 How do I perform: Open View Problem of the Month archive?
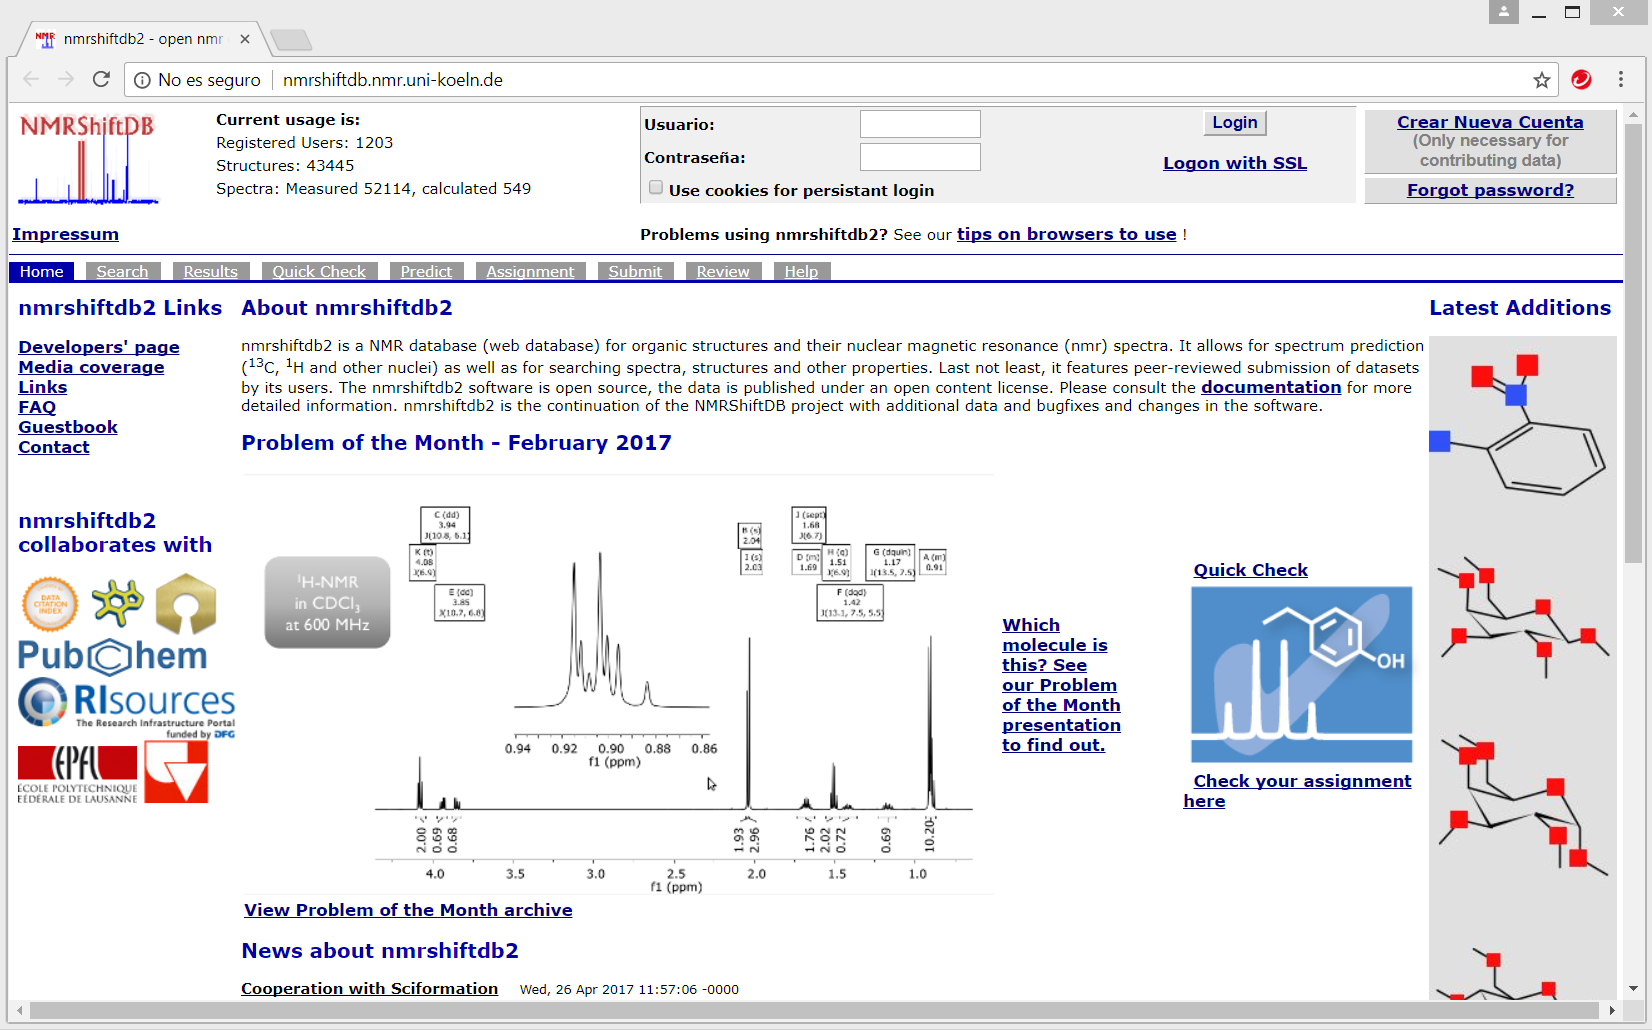click(x=408, y=910)
